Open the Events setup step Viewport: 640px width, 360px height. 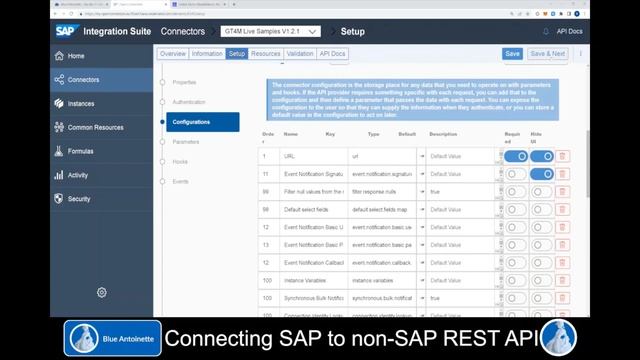[x=180, y=181]
